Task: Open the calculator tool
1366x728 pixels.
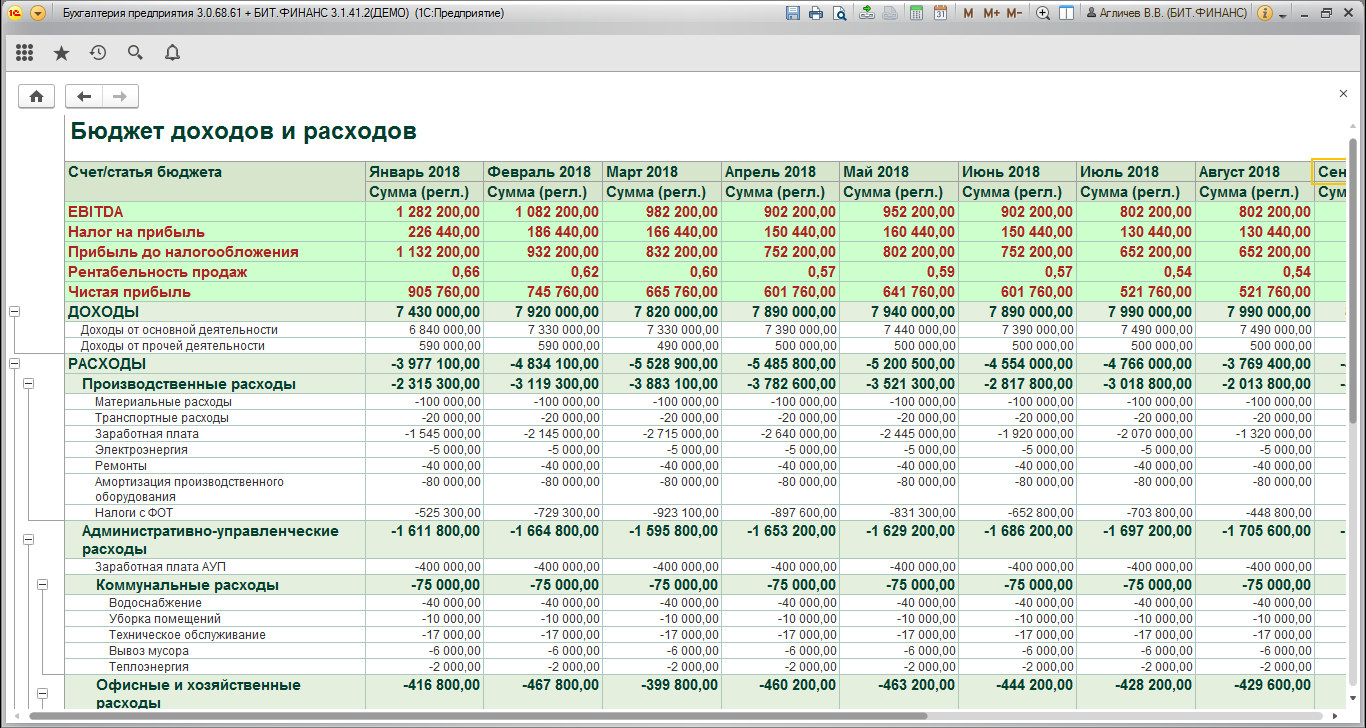Action: coord(916,14)
